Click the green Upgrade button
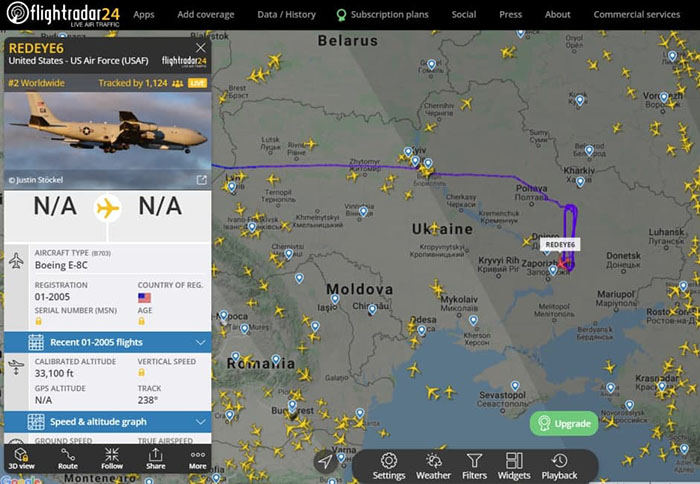This screenshot has width=700, height=484. [564, 423]
